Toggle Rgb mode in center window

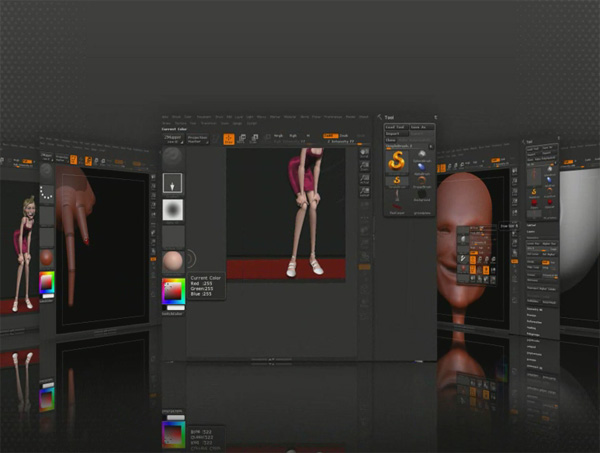293,135
